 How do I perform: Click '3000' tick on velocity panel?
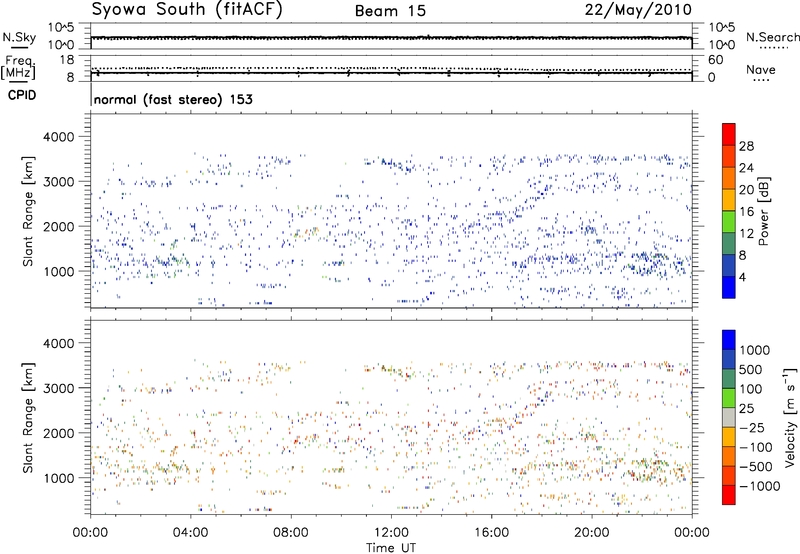pos(58,388)
